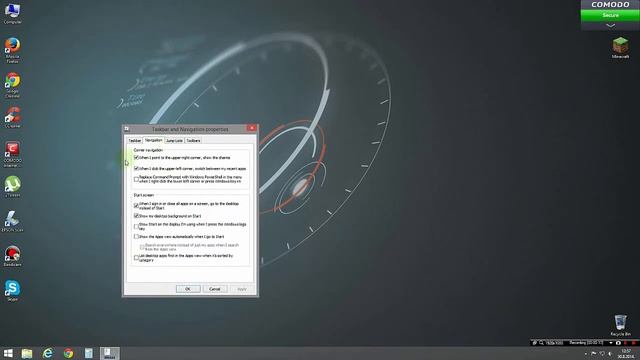Click the Windows Start button on taskbar
Viewport: 640px width, 360px height.
pyautogui.click(x=8, y=353)
